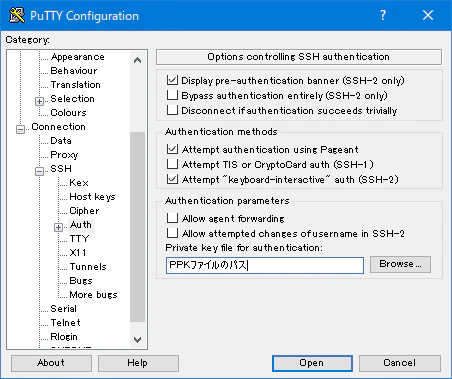Collapse the SSH tree node

tap(39, 171)
